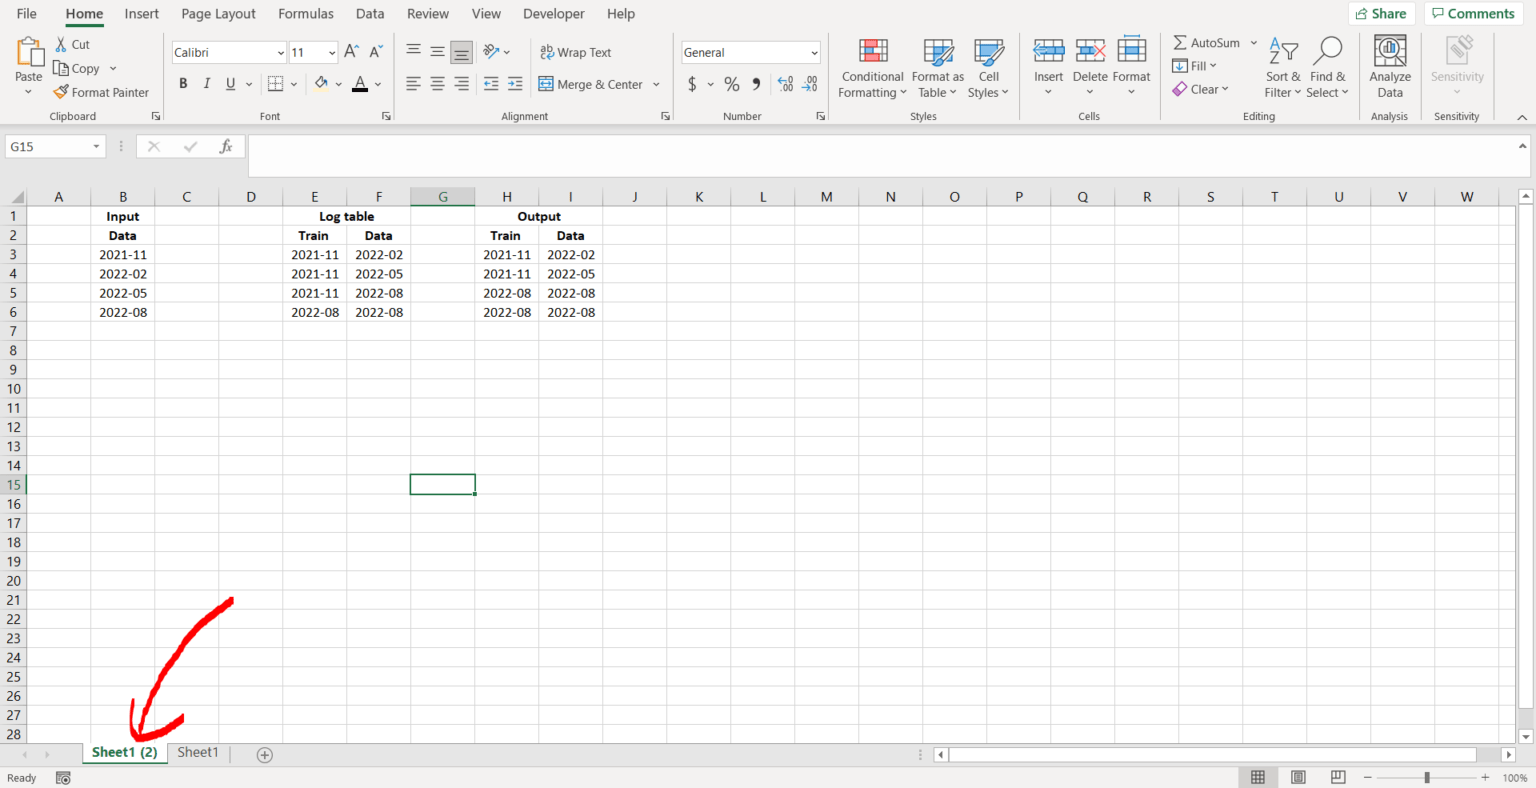Screen dimensions: 1536x788
Task: Click the Increase Decimal icon
Action: click(785, 84)
